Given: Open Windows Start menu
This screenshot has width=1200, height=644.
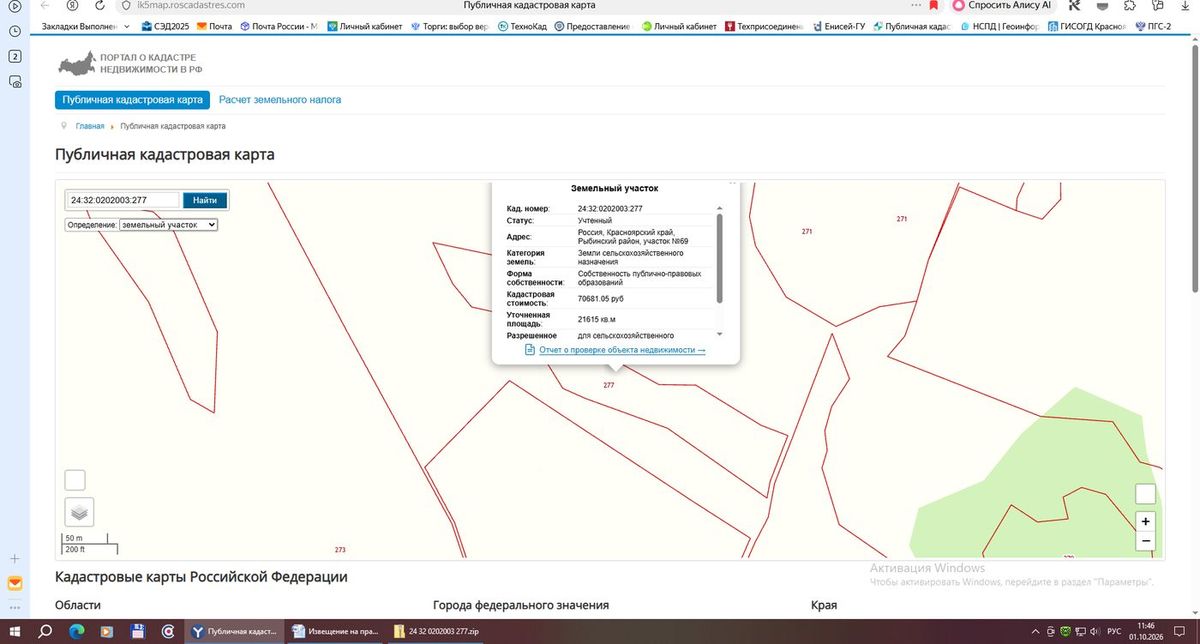Looking at the screenshot, I should coord(16,632).
